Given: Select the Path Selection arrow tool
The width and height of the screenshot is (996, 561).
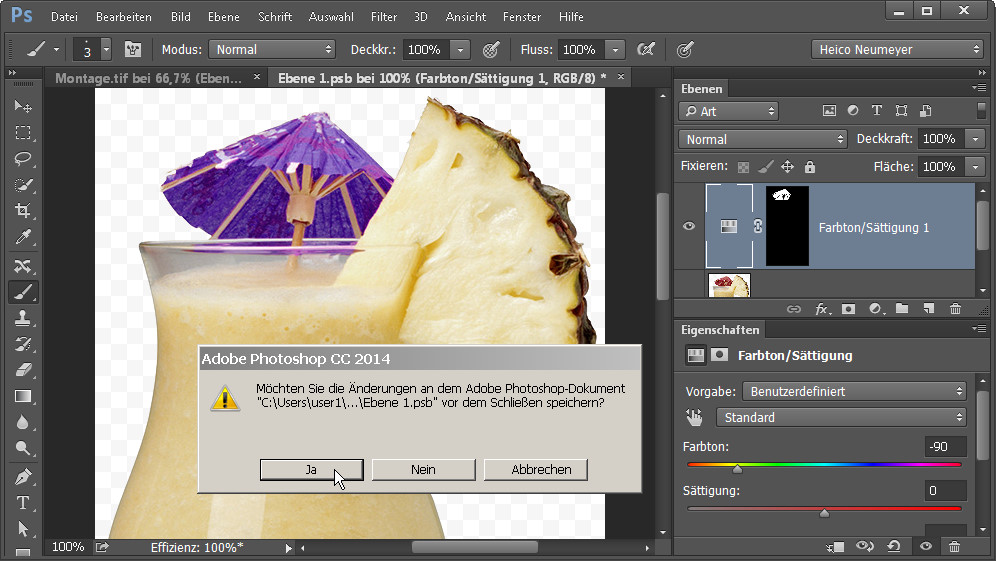Looking at the screenshot, I should point(23,529).
